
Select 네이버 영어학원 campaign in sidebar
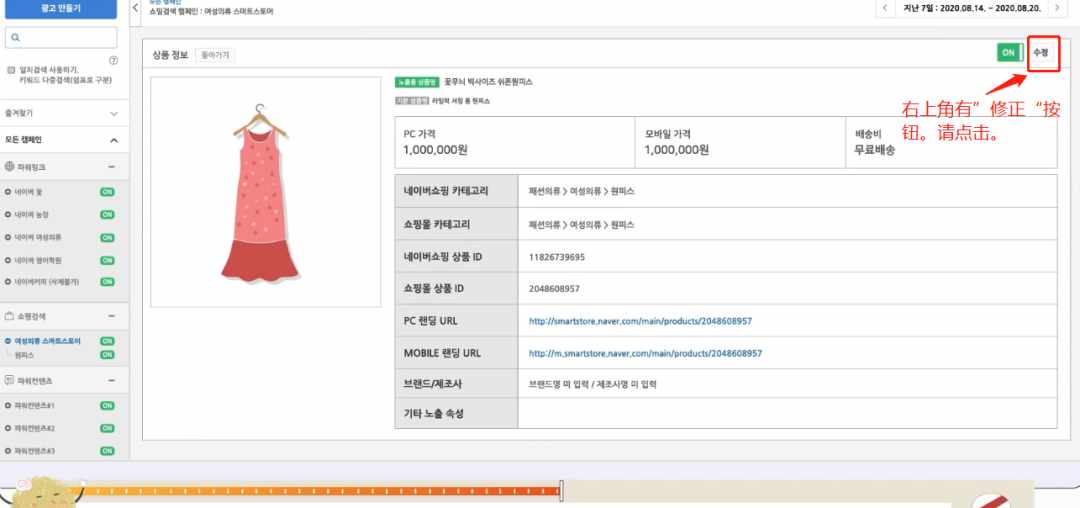tap(38, 260)
